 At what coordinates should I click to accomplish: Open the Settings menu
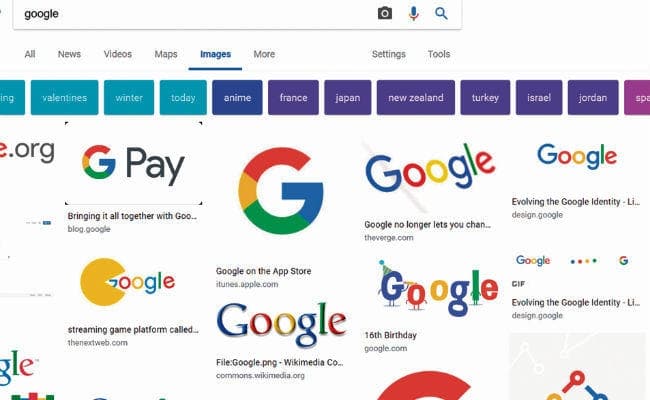point(388,54)
